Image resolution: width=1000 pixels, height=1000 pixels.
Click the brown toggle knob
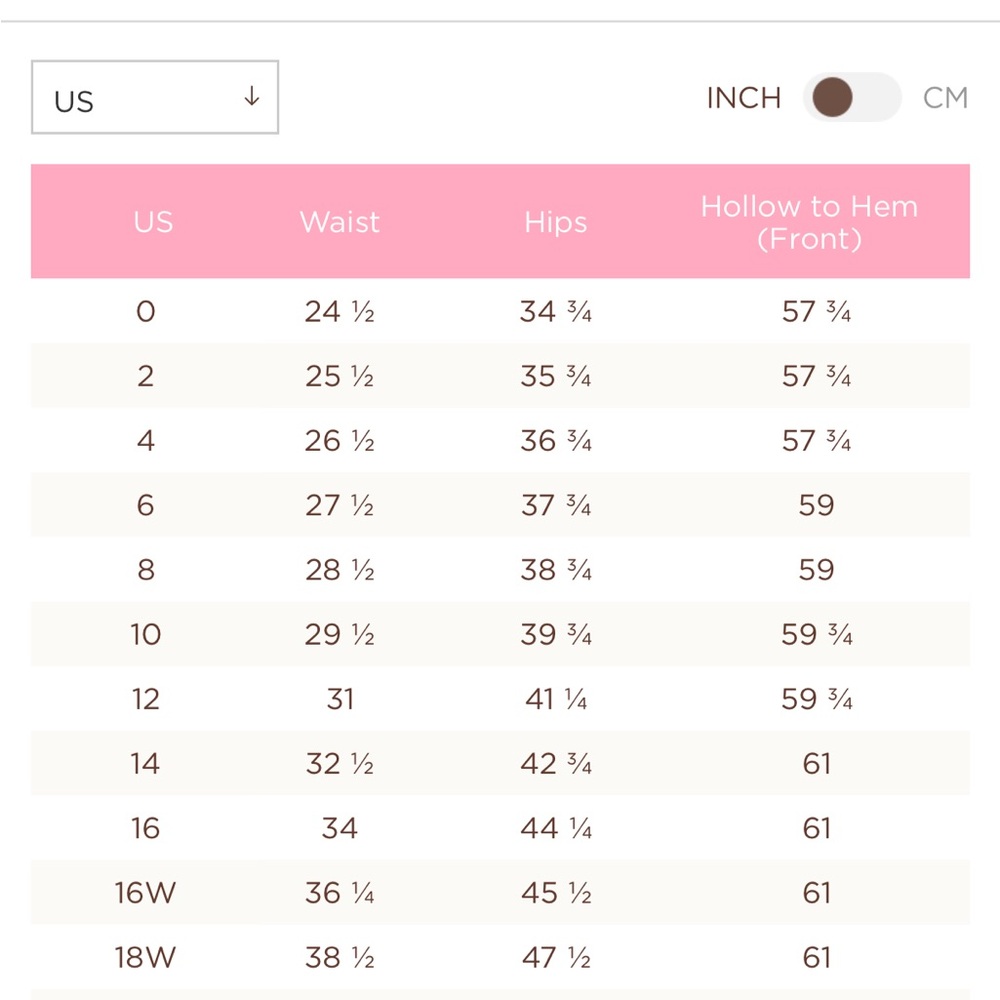coord(832,97)
